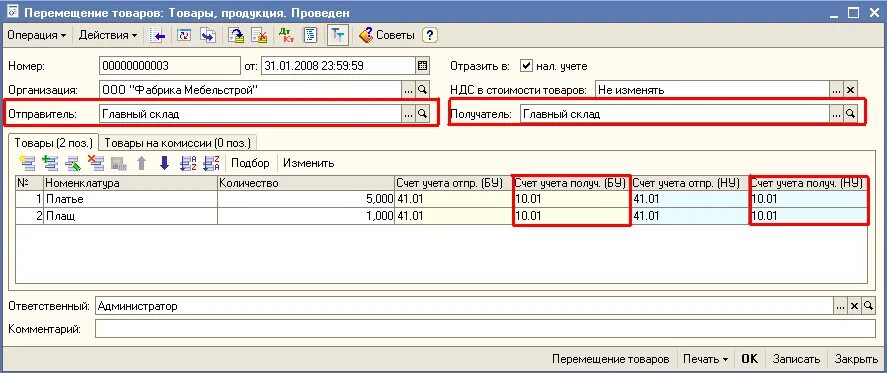Click the Номенклатура column header
This screenshot has height=373, width=887.
tap(131, 183)
